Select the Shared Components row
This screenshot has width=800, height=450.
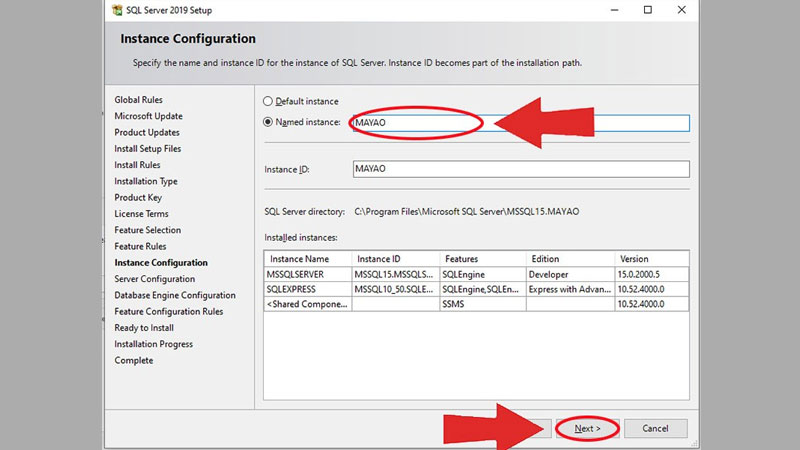(x=477, y=304)
